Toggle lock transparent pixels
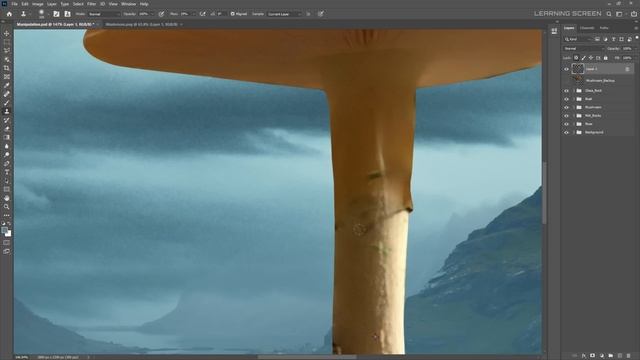 [576, 58]
